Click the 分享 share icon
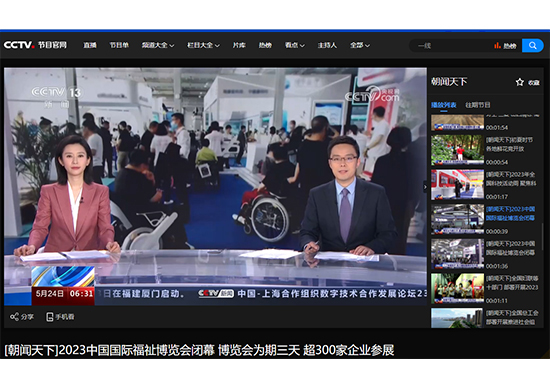550x390 pixels. [x=14, y=317]
